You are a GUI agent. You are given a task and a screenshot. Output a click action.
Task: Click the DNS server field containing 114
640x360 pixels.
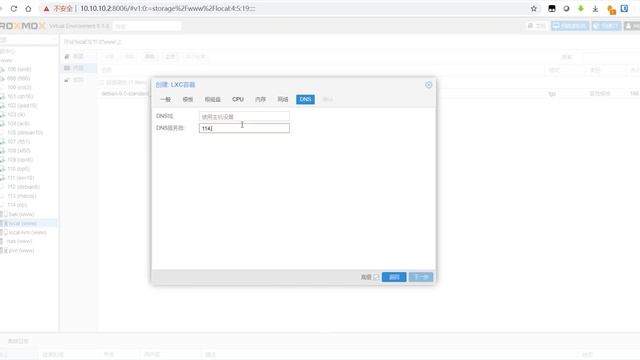(x=244, y=128)
